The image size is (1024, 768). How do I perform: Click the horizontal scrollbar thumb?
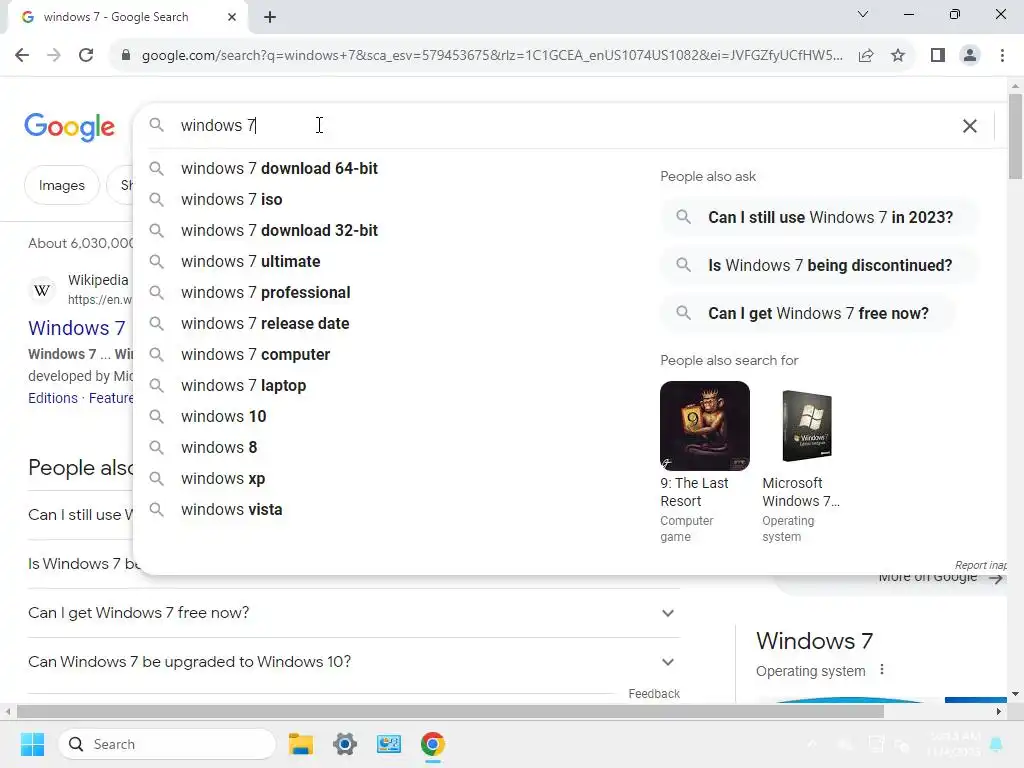[450, 711]
